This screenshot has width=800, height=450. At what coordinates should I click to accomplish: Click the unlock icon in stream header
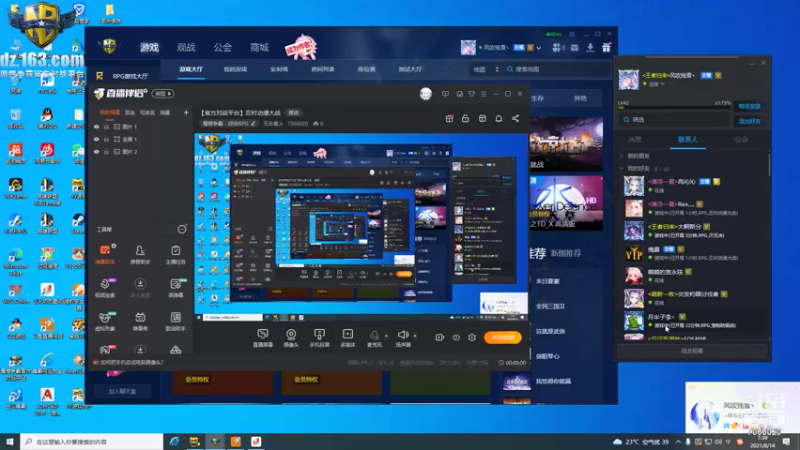coord(465,118)
